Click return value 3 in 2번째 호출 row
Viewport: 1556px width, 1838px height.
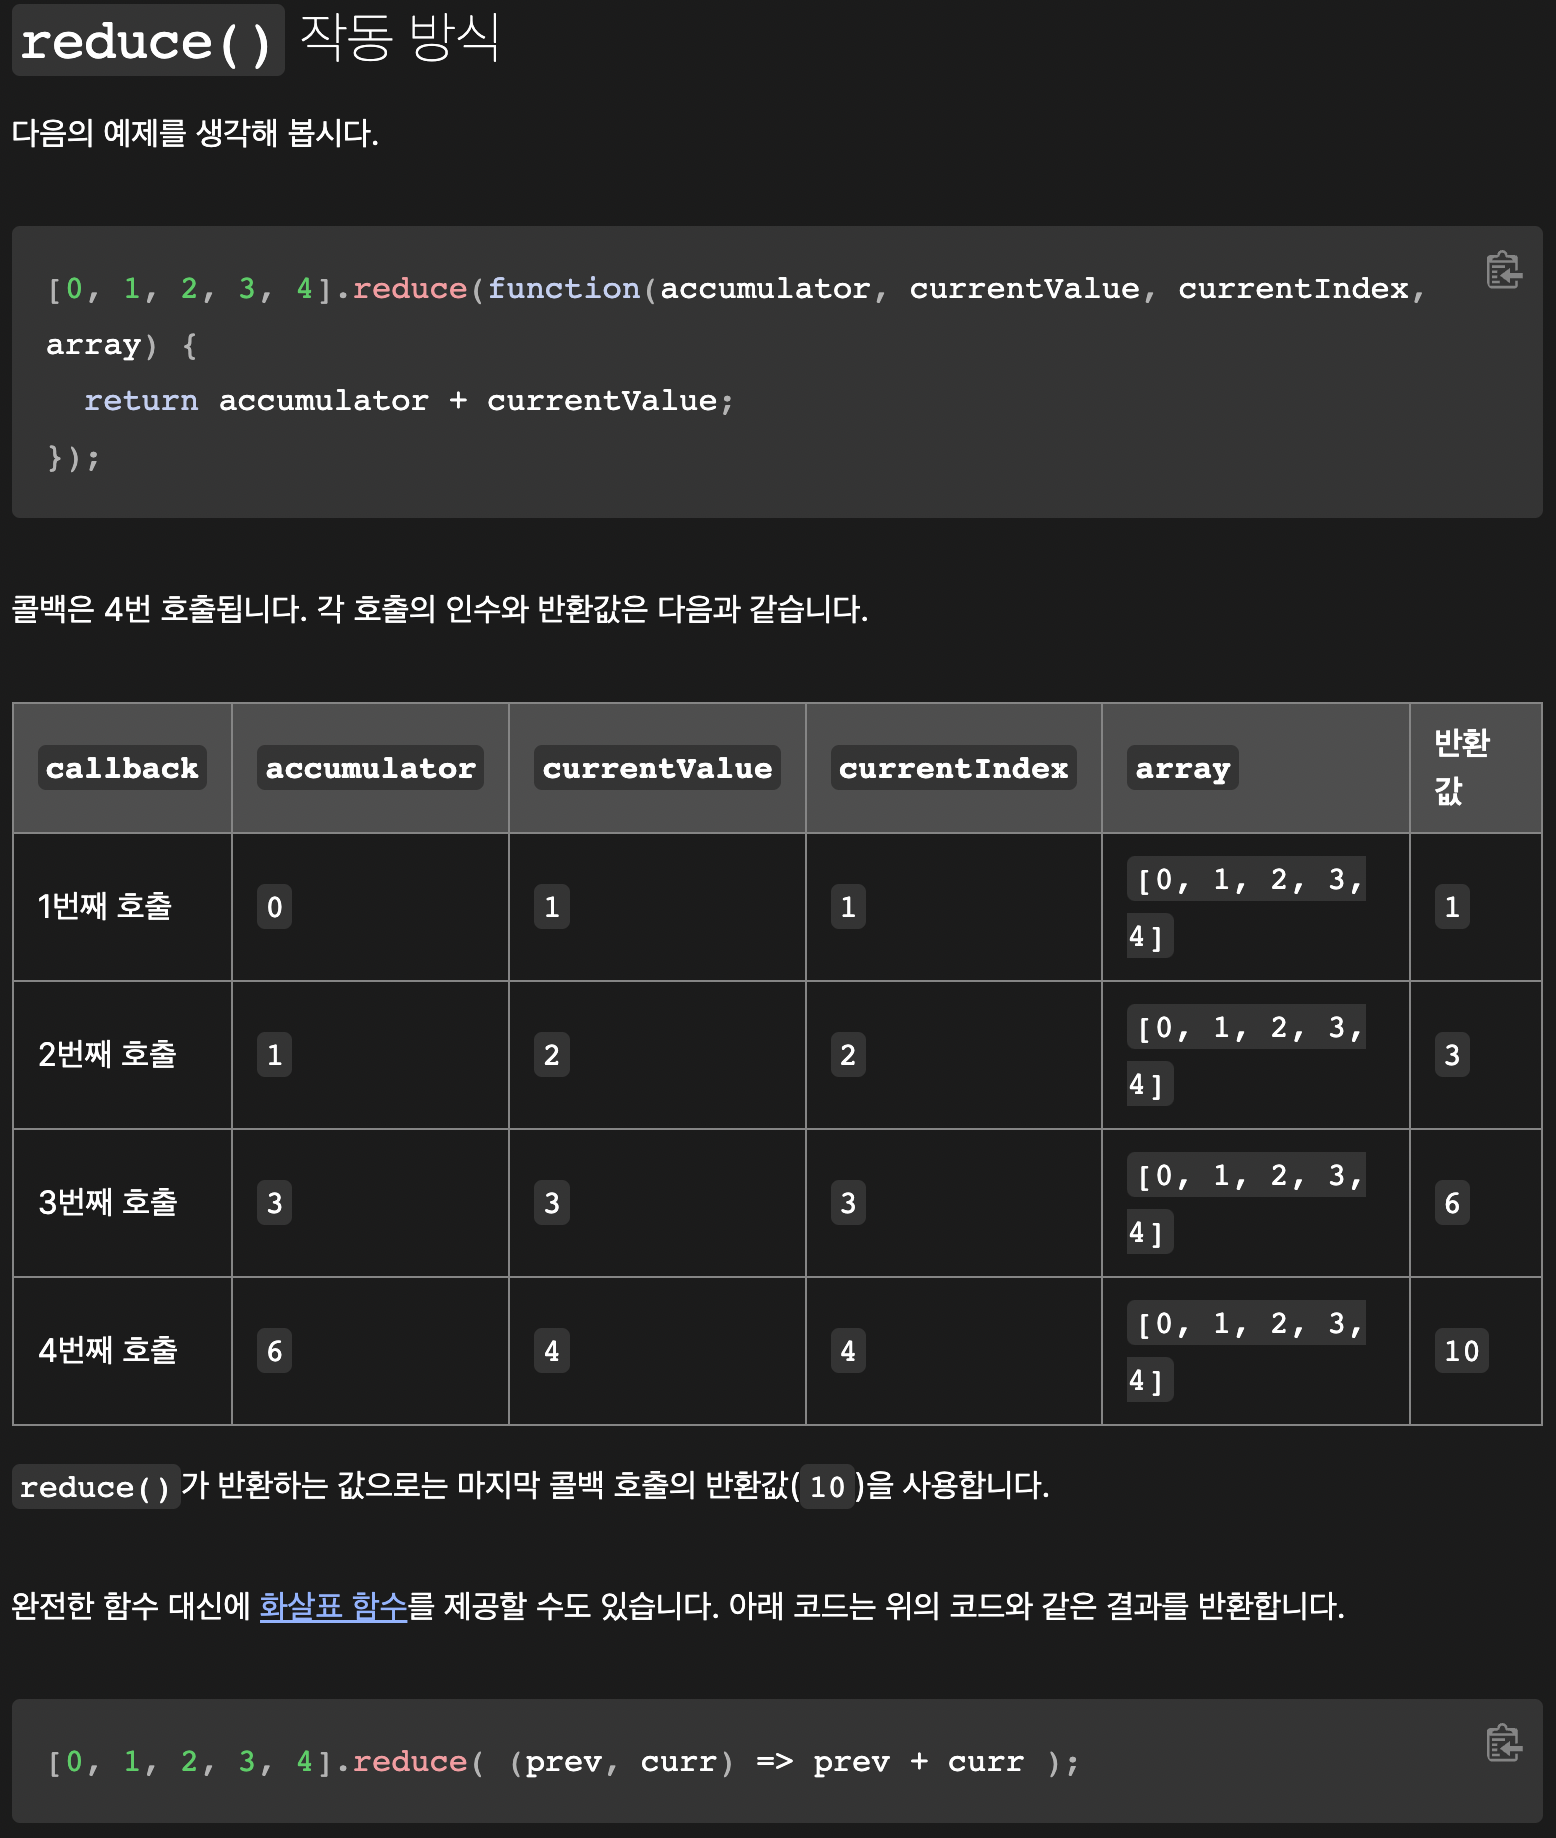(x=1452, y=1055)
